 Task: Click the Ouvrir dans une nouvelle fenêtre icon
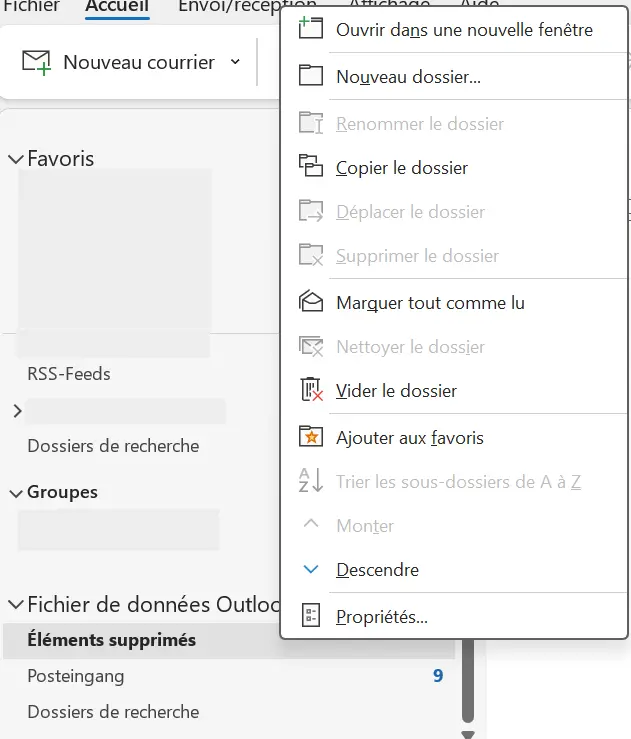(x=311, y=28)
